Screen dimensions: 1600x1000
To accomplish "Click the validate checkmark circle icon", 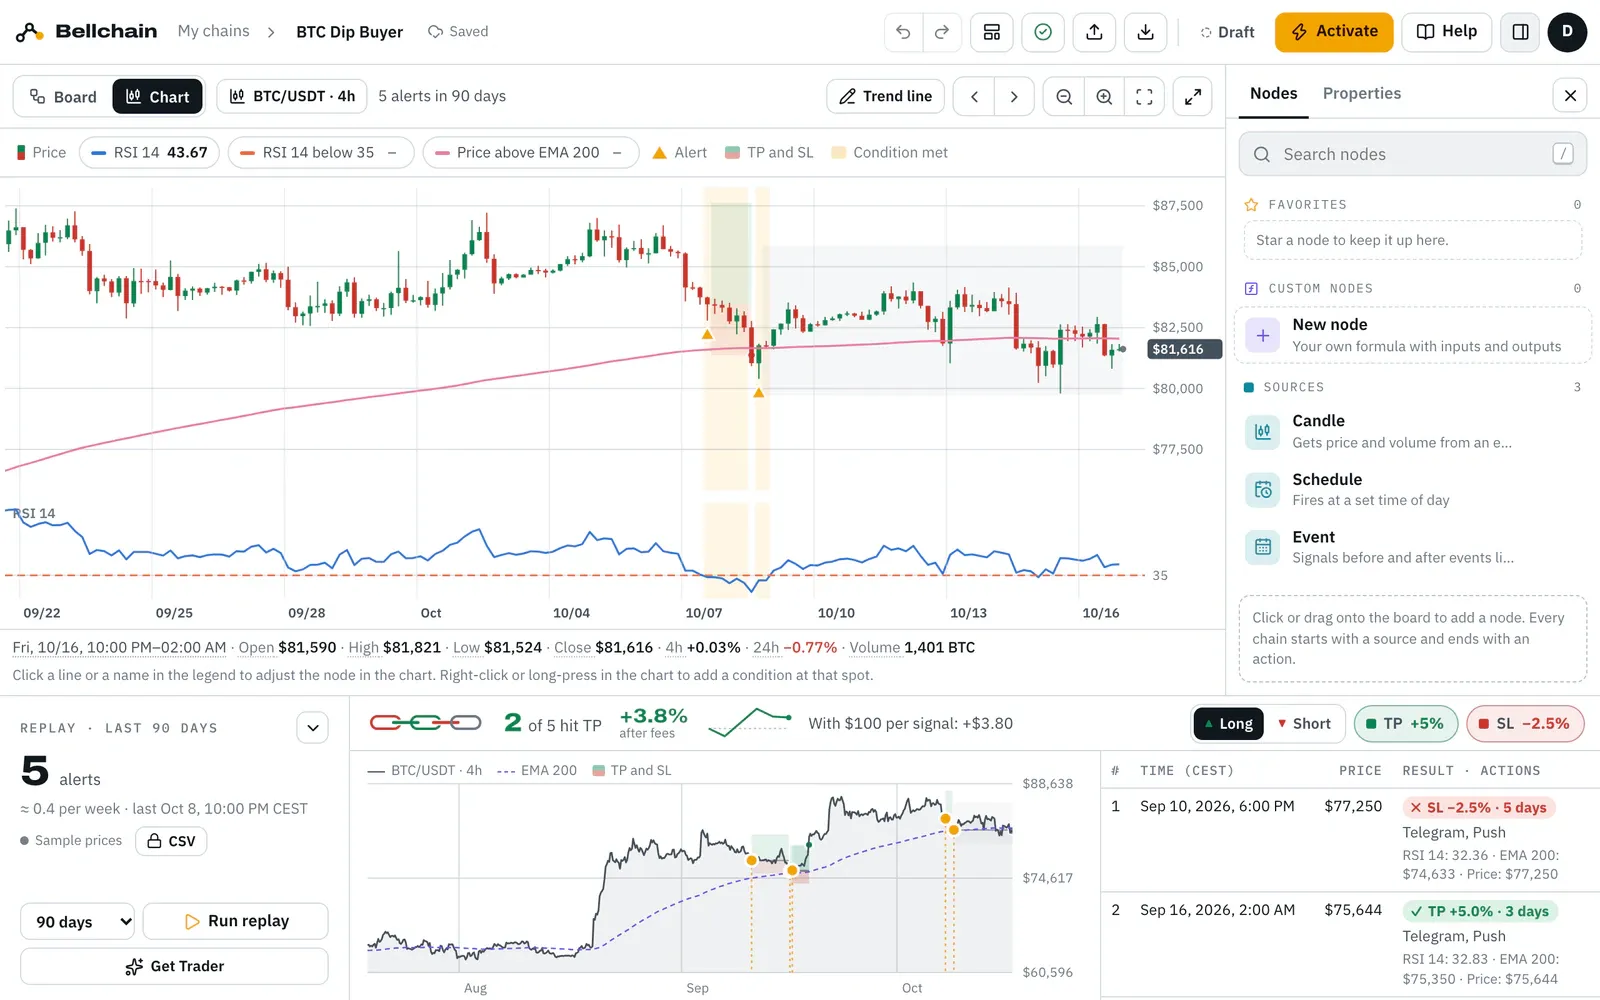I will tap(1043, 32).
